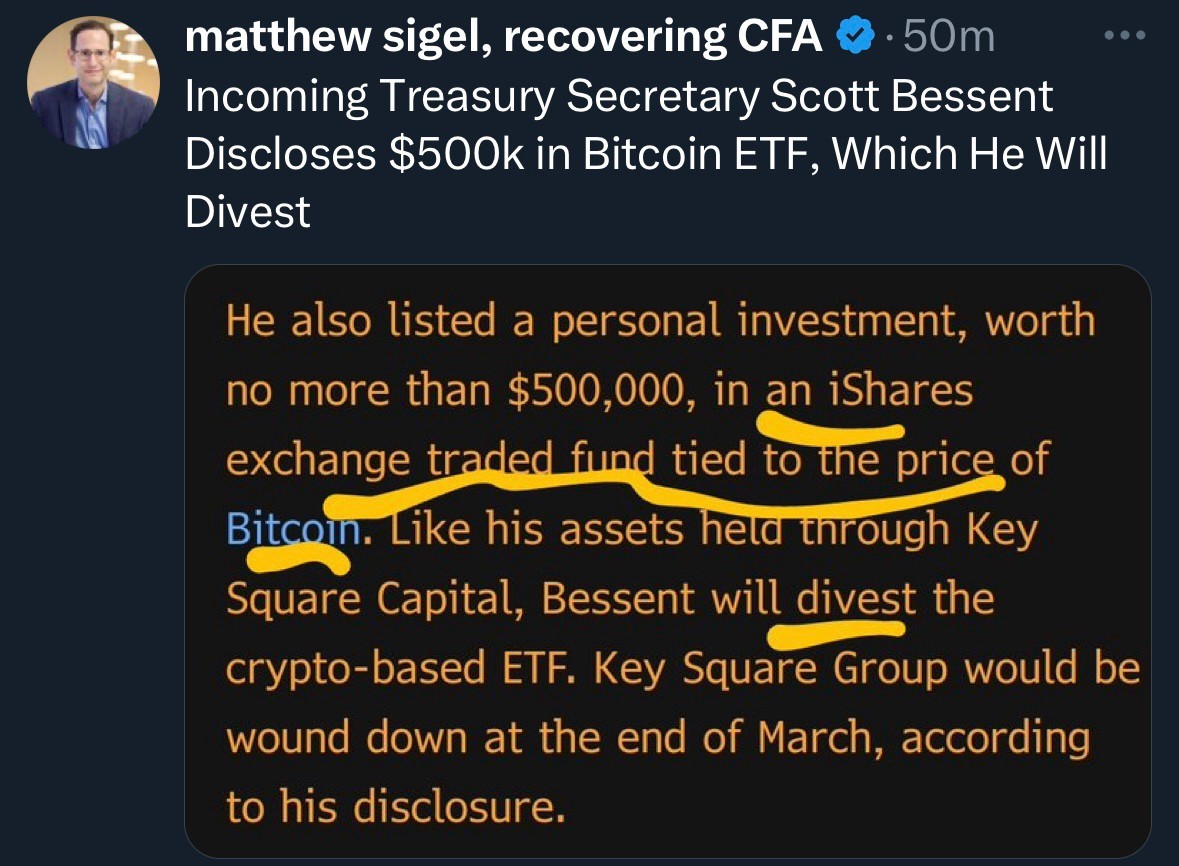Click the word Divest ending the tweet
The height and width of the screenshot is (866, 1179).
248,212
